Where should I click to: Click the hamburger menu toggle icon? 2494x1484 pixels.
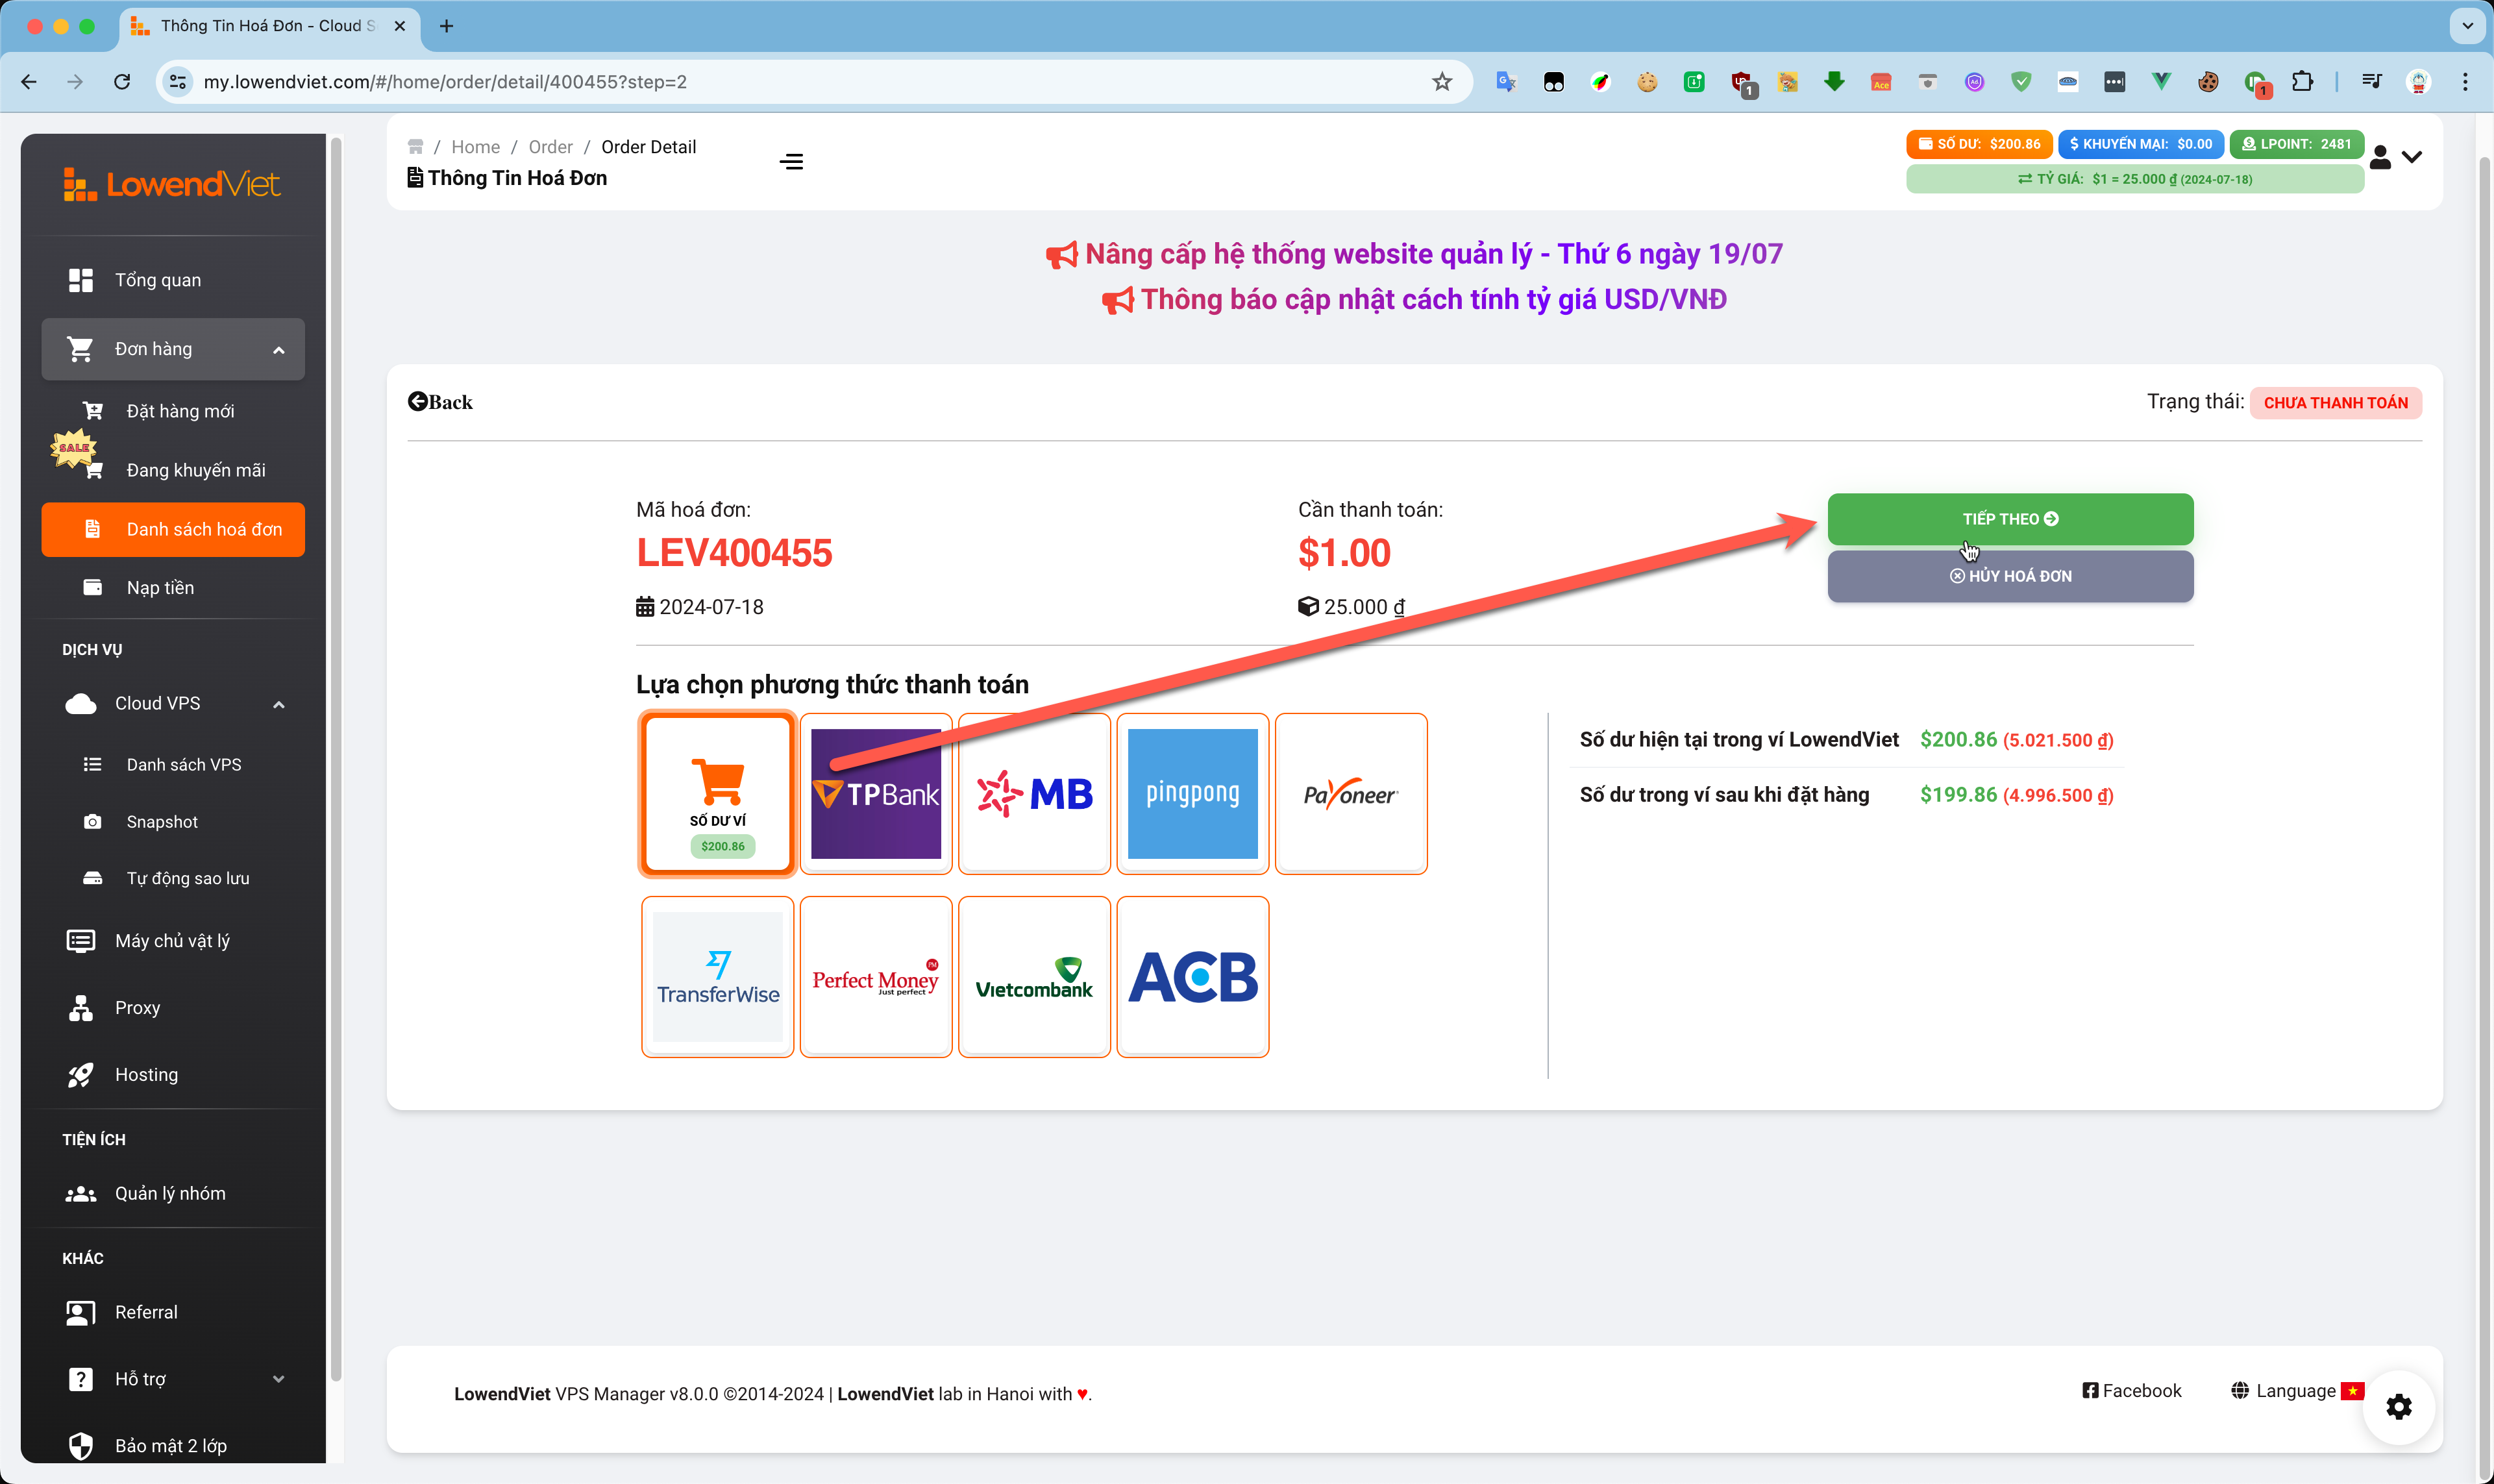(x=791, y=162)
